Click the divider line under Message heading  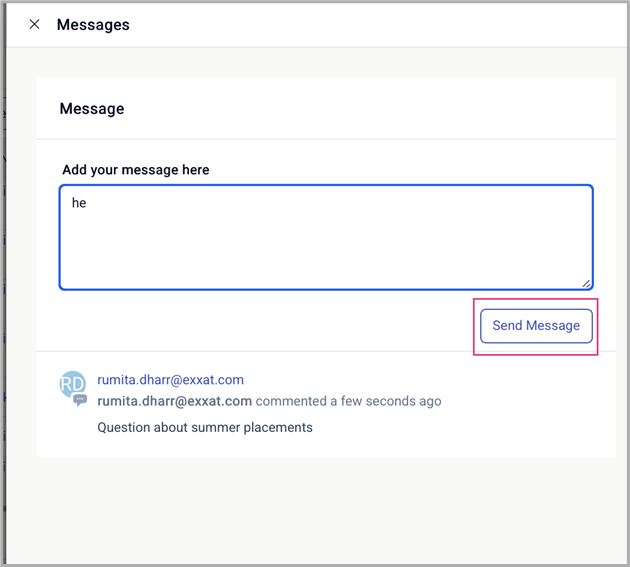pyautogui.click(x=326, y=139)
